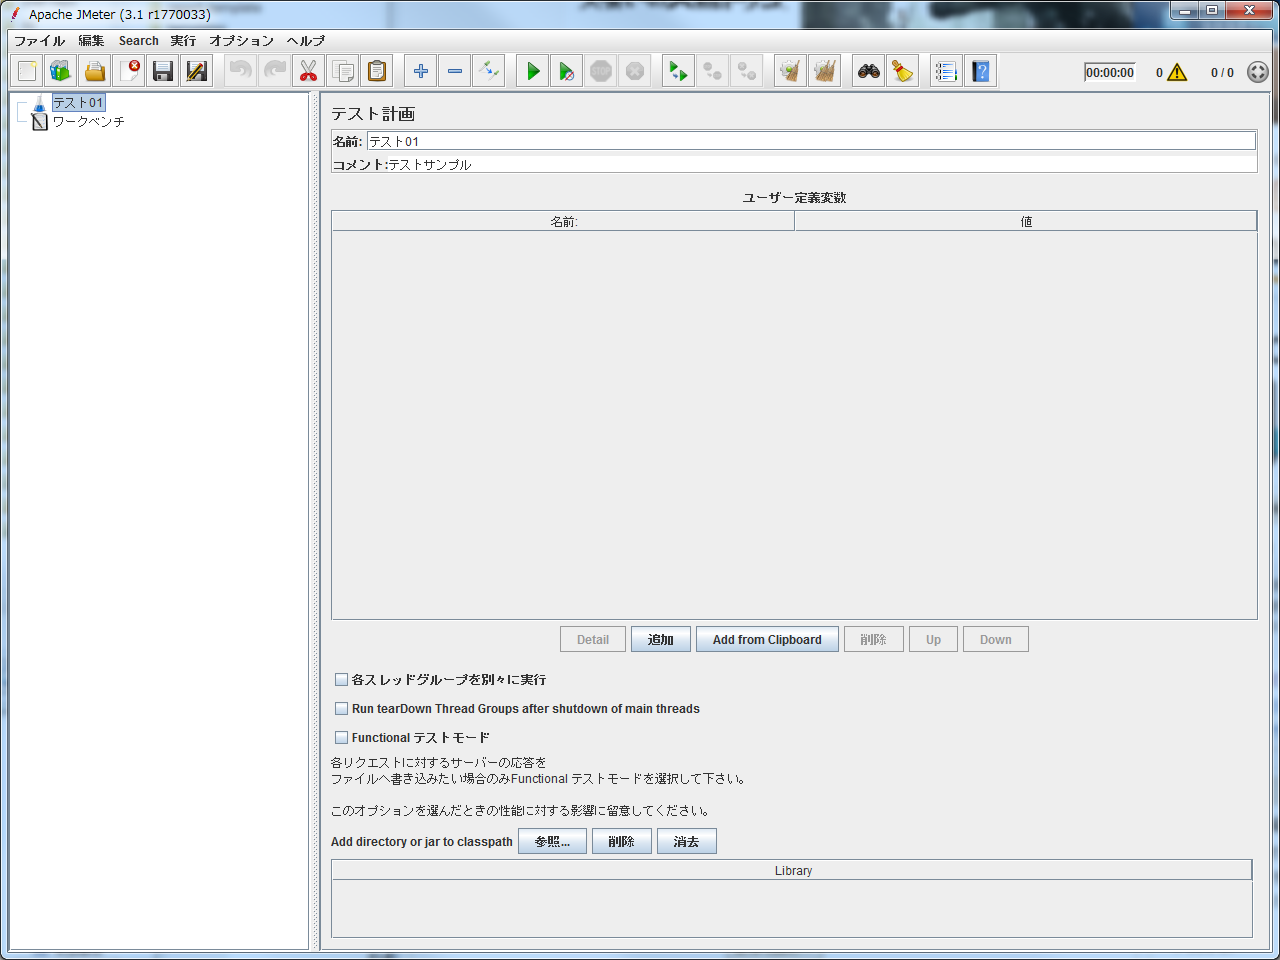
Task: Save the test plan with floppy icon
Action: [x=163, y=71]
